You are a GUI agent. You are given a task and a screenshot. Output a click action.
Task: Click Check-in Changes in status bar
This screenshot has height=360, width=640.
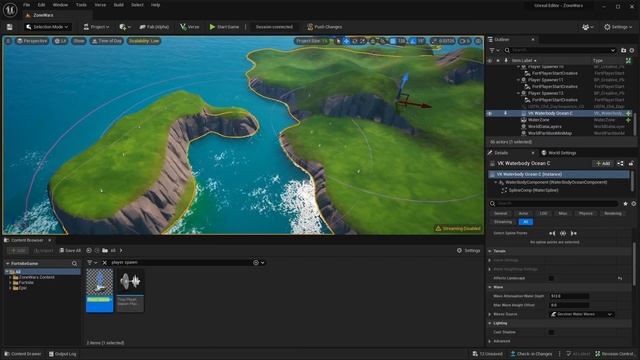[x=531, y=354]
